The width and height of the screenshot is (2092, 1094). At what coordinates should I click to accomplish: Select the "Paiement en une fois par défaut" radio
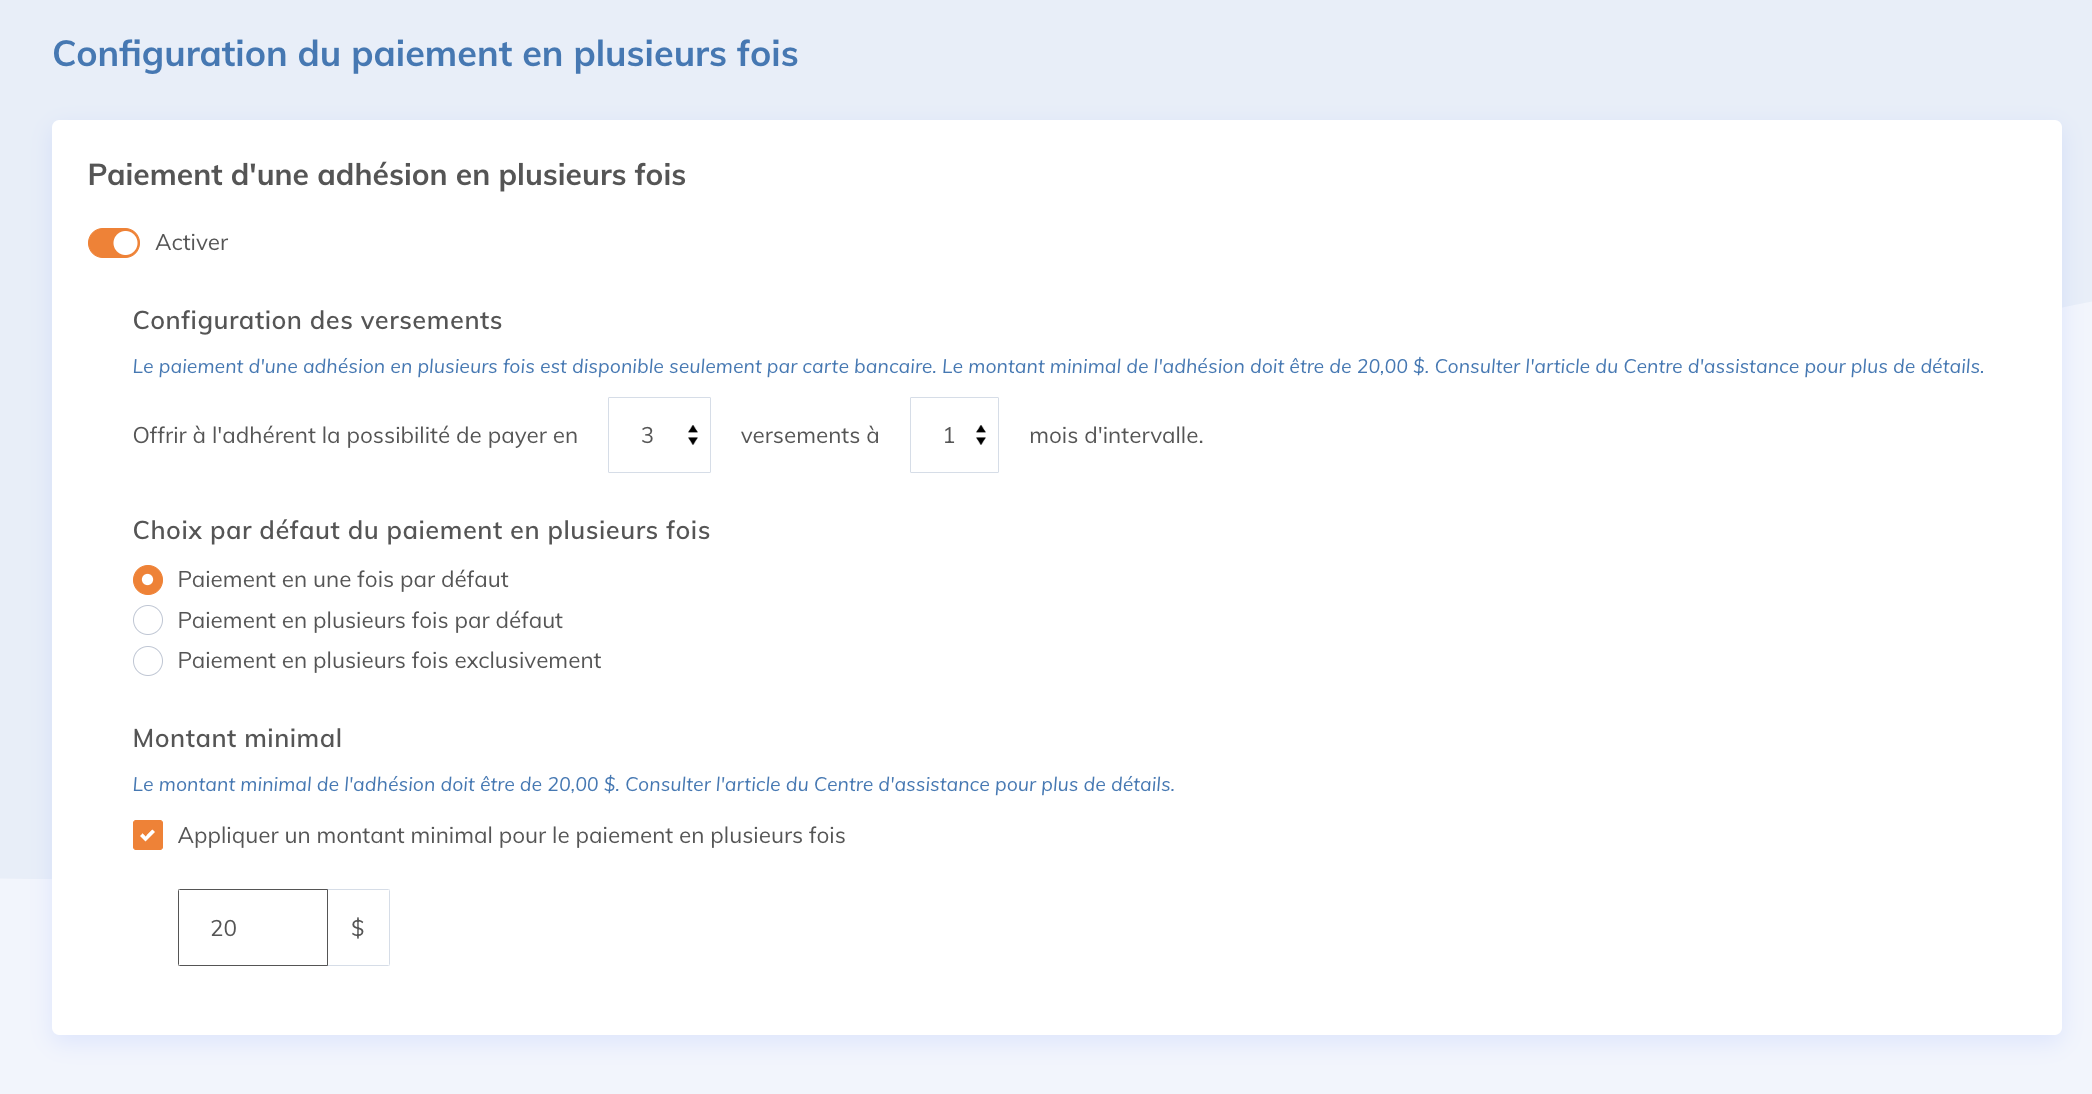(148, 580)
